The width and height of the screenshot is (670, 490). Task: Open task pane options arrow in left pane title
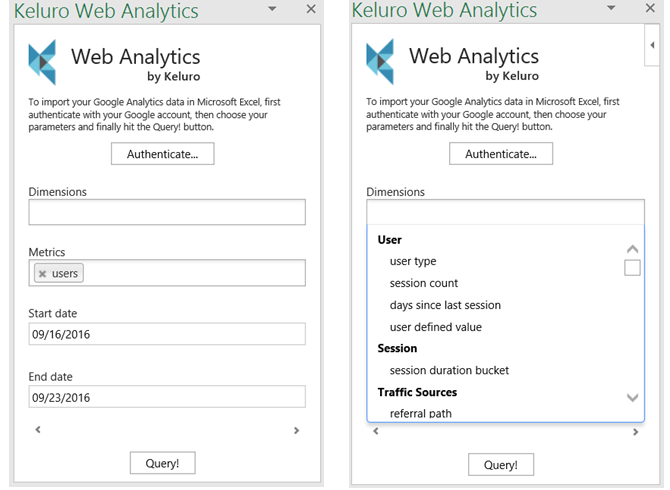[272, 9]
